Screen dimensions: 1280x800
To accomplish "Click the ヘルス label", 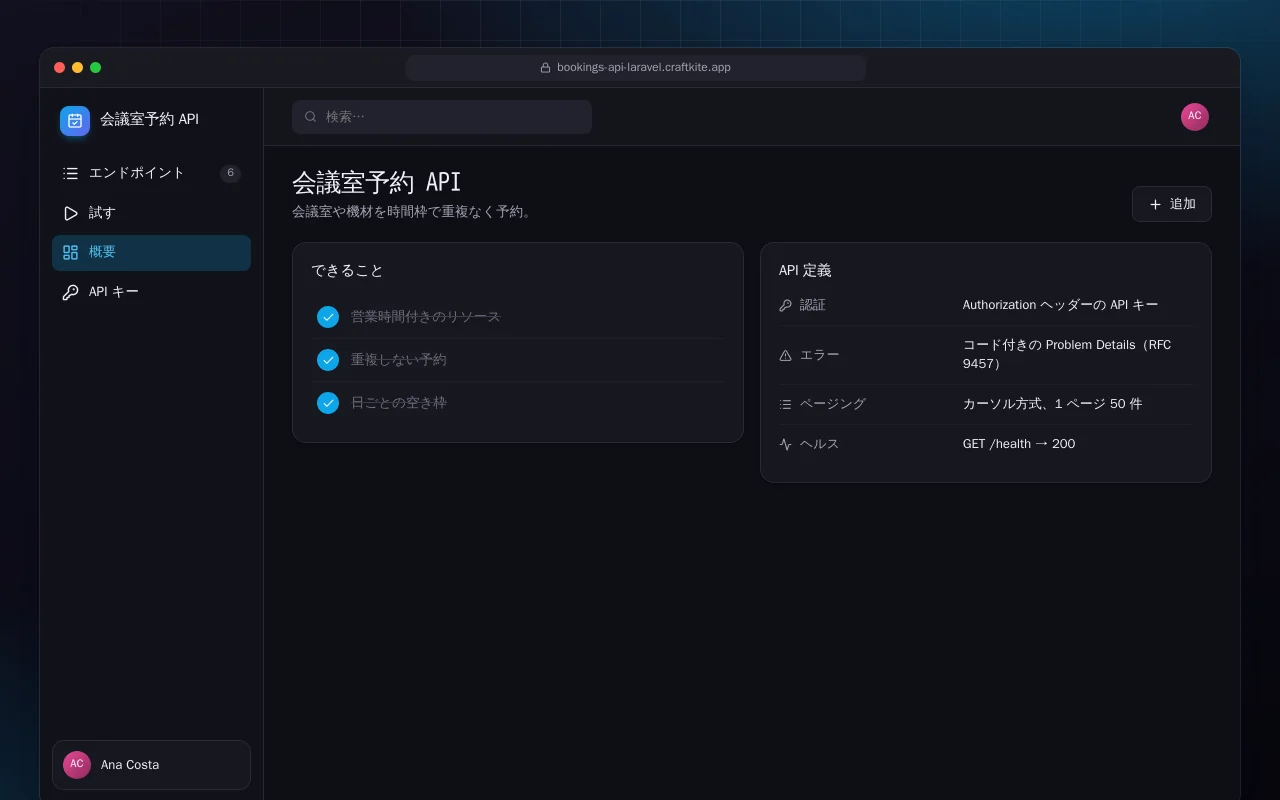I will tap(820, 444).
